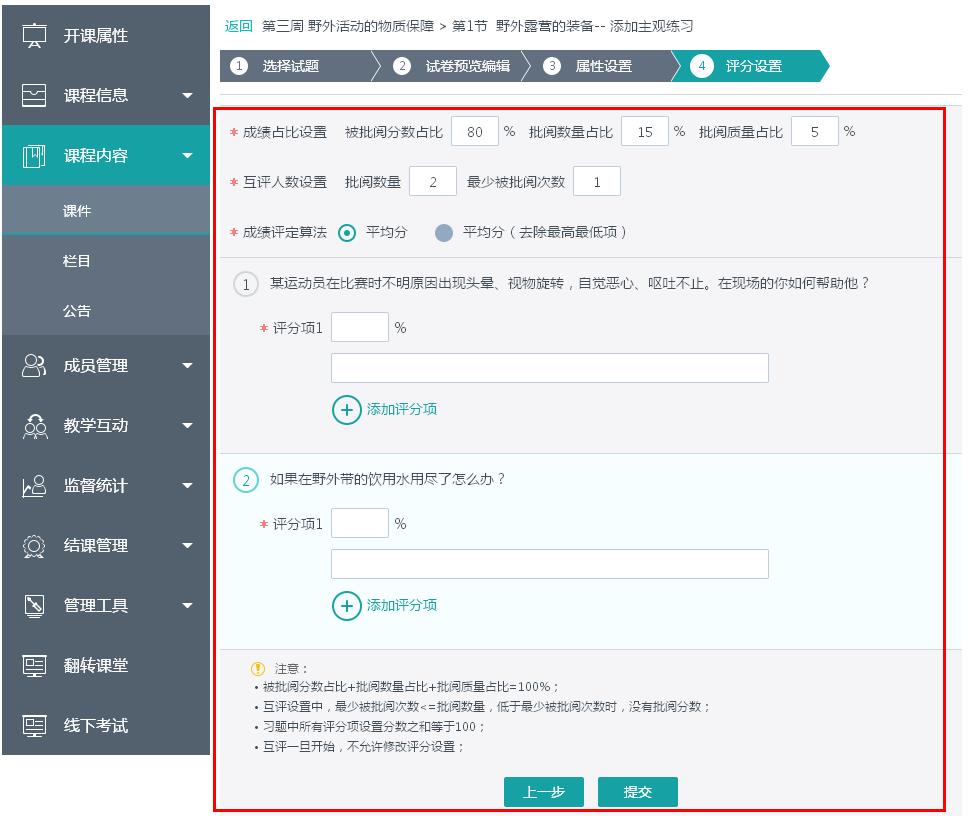The image size is (970, 816).
Task: Expand the 课程信息 dropdown arrow
Action: tap(187, 96)
